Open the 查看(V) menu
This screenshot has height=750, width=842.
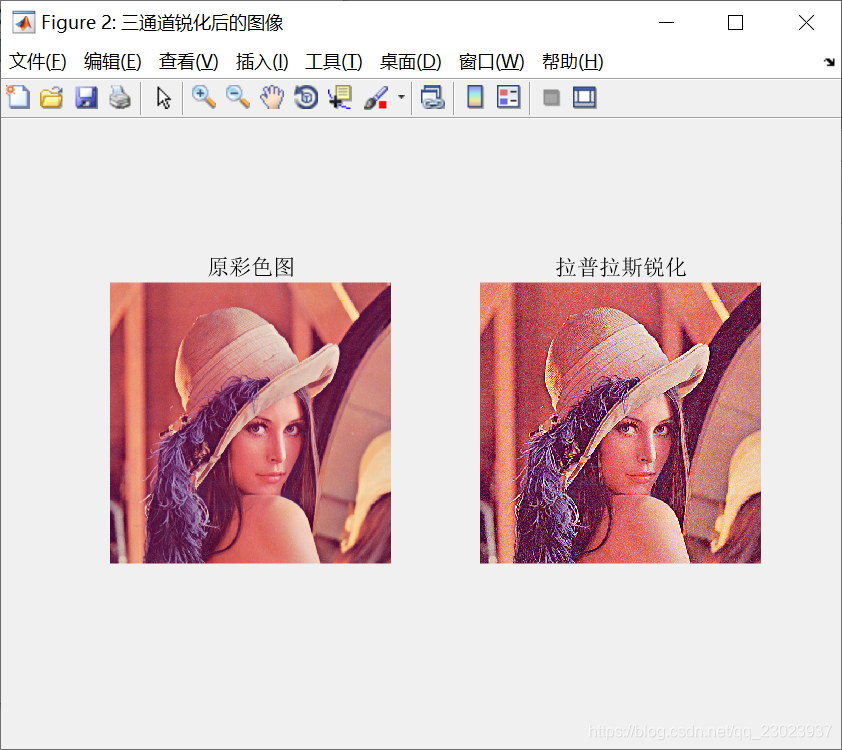188,62
